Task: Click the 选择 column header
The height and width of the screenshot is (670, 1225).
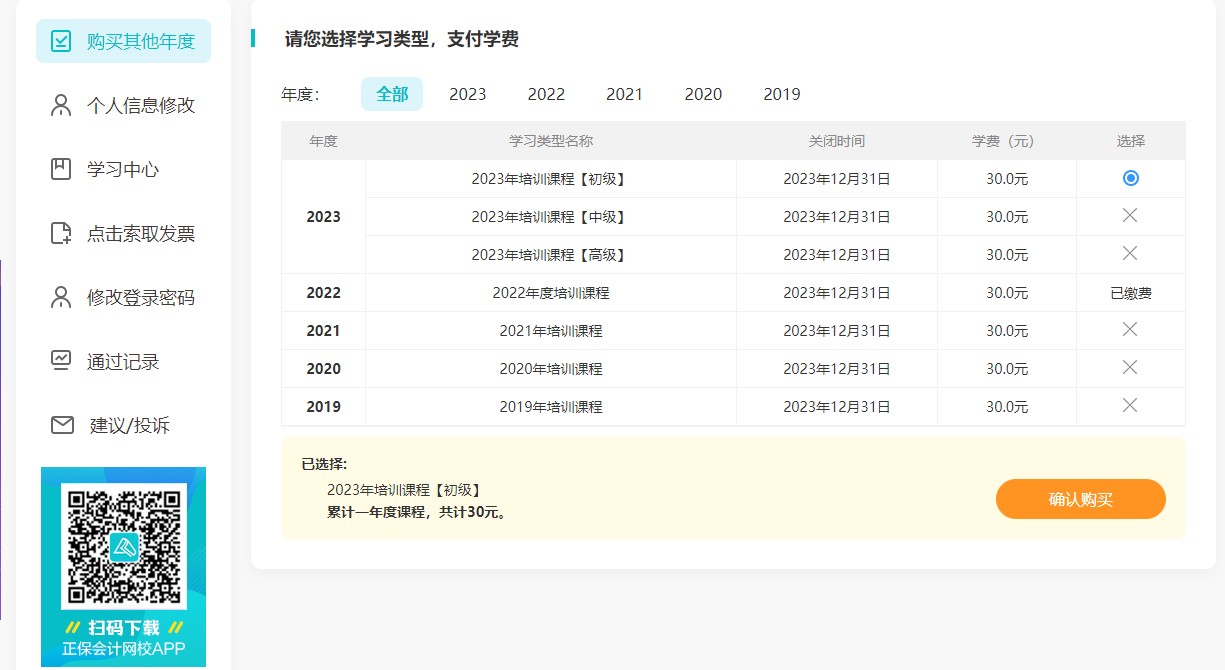Action: click(x=1130, y=141)
